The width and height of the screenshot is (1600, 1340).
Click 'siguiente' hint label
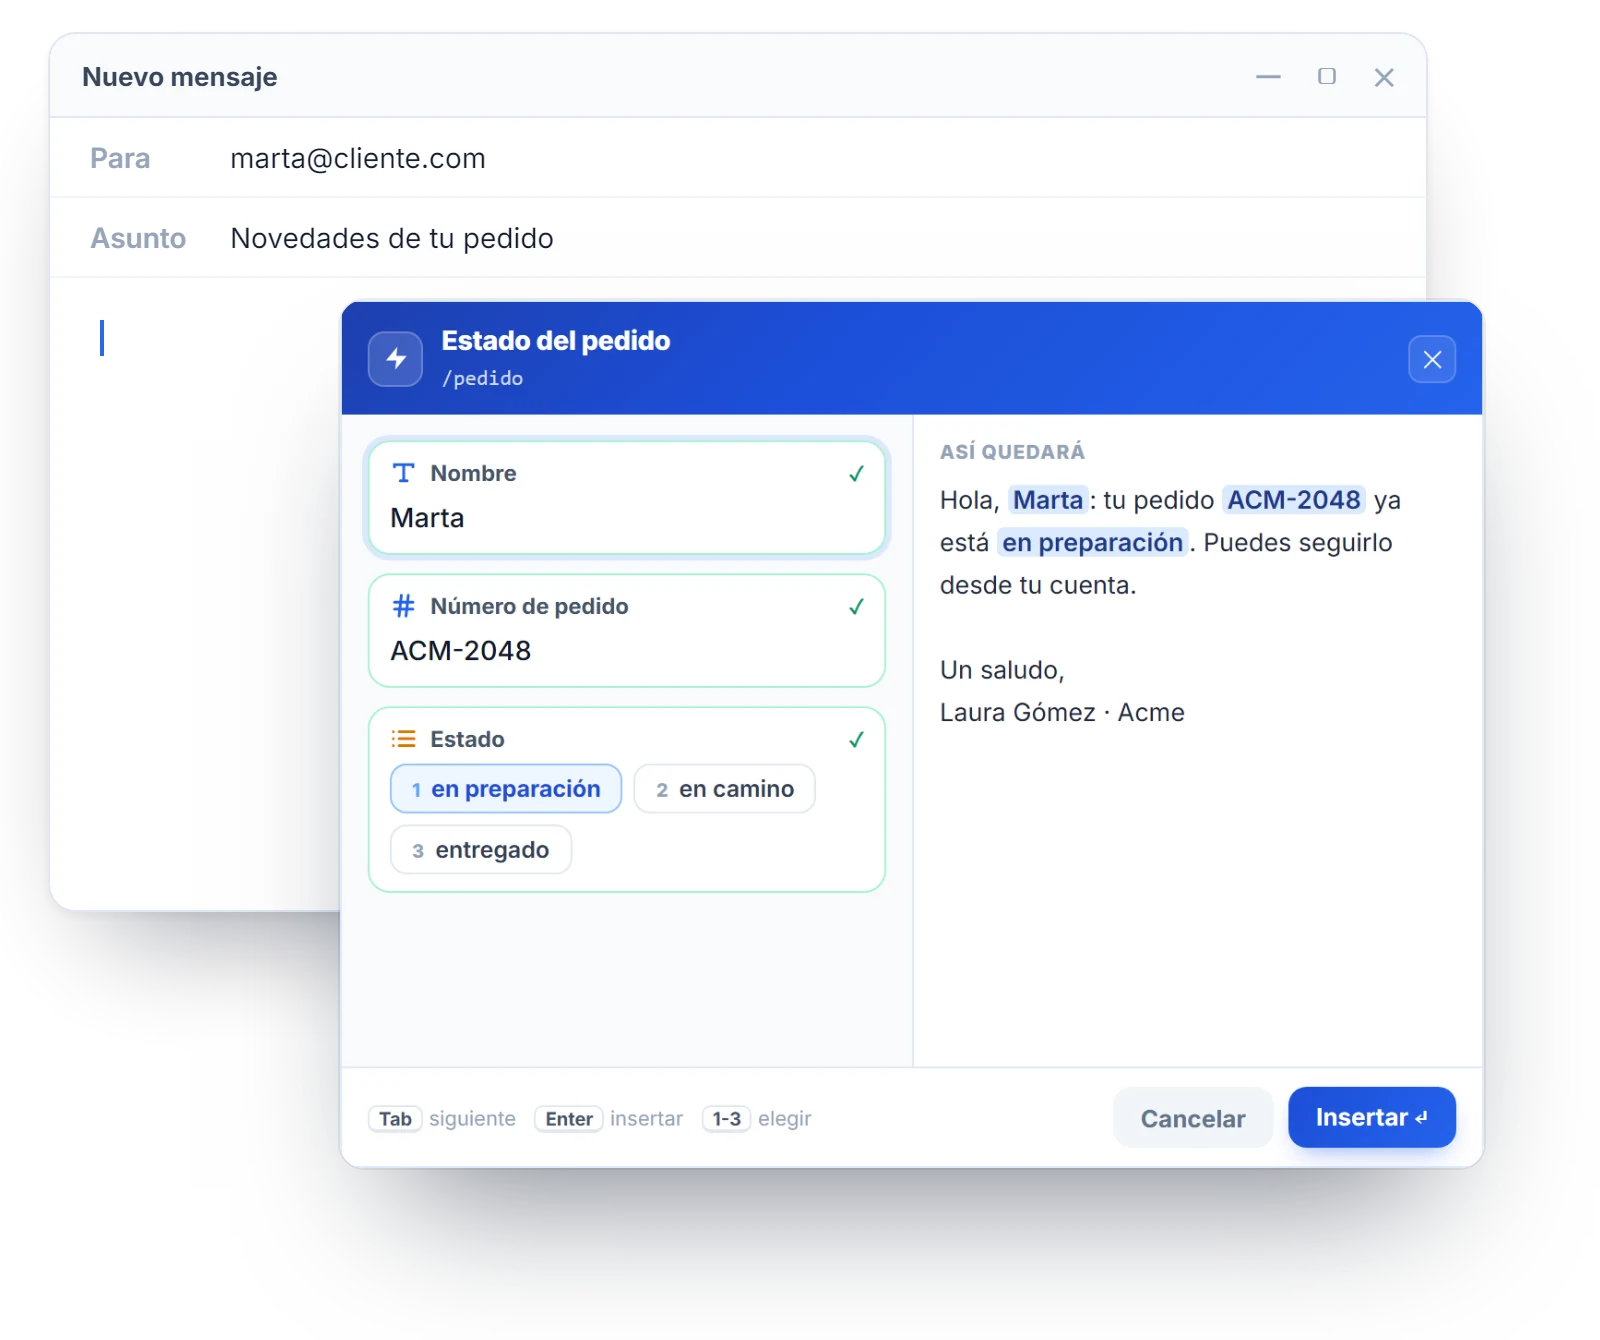pos(473,1119)
